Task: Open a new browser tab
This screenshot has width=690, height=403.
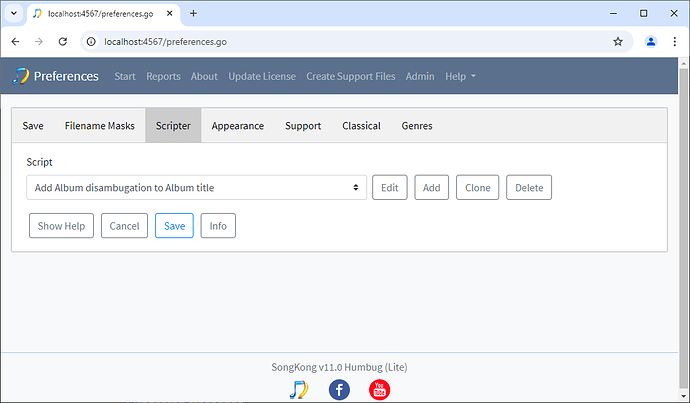Action: [x=193, y=14]
